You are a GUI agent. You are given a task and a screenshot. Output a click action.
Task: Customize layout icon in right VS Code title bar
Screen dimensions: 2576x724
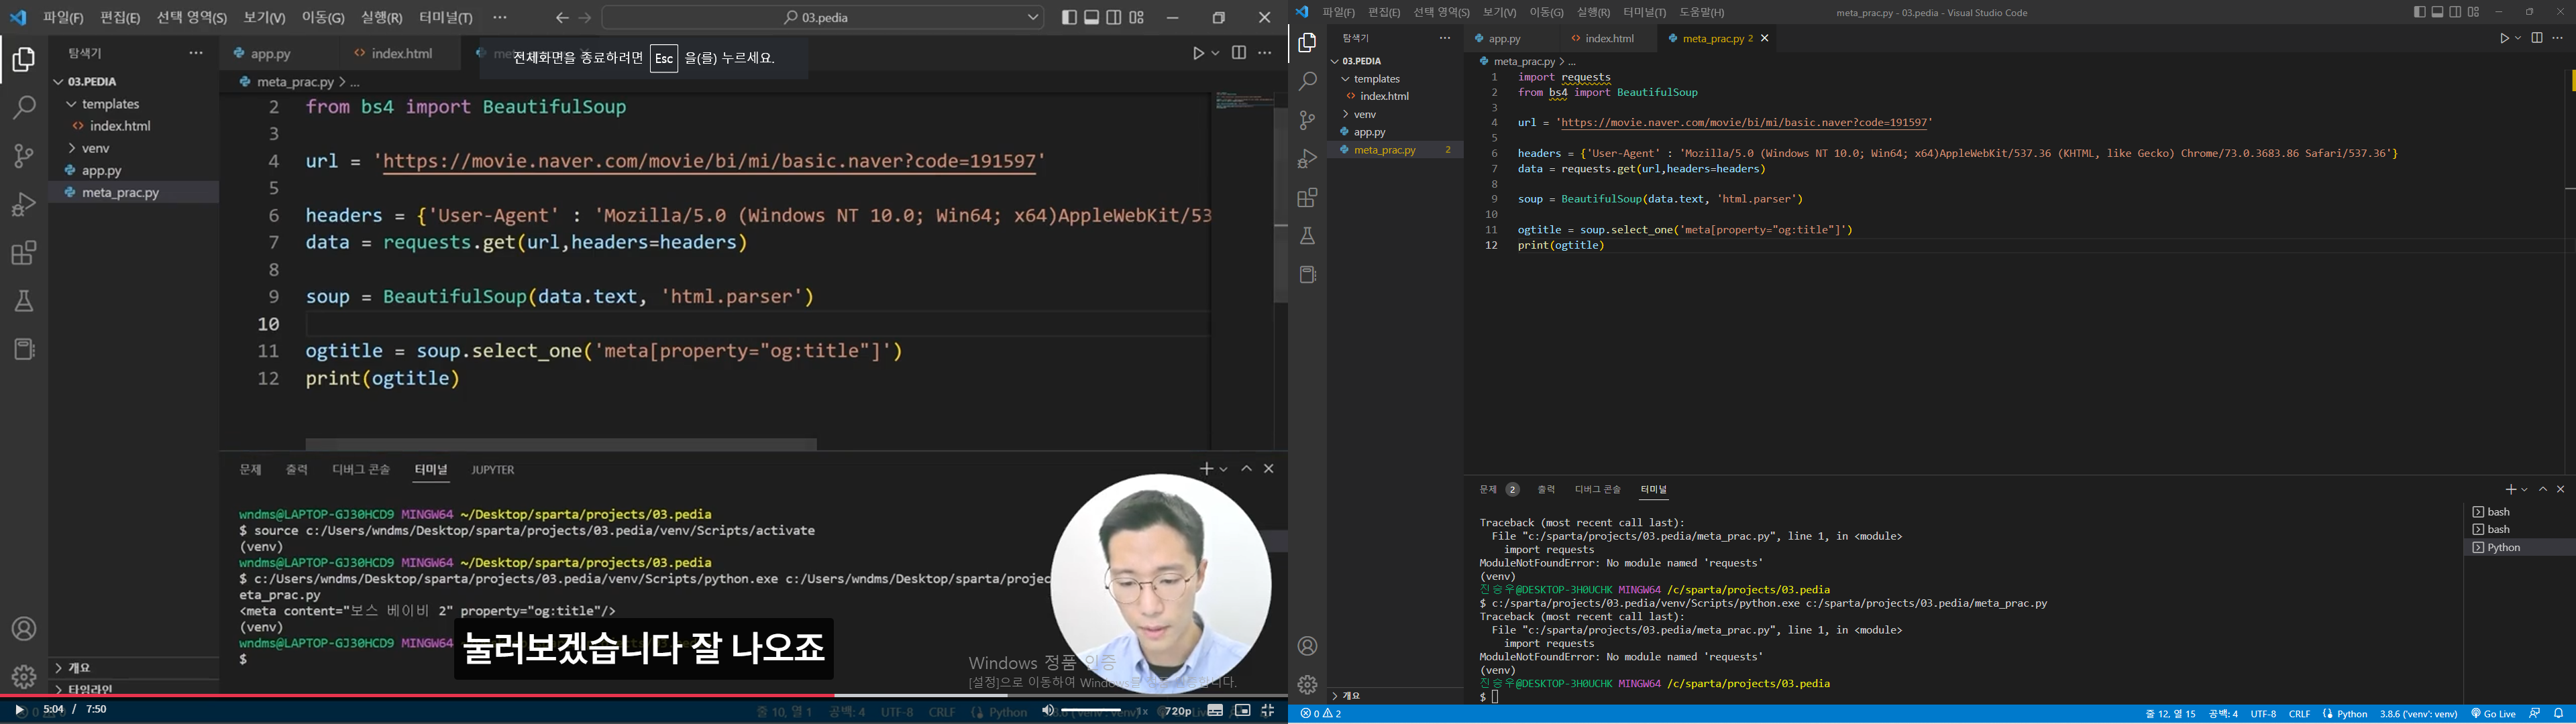pyautogui.click(x=2474, y=12)
